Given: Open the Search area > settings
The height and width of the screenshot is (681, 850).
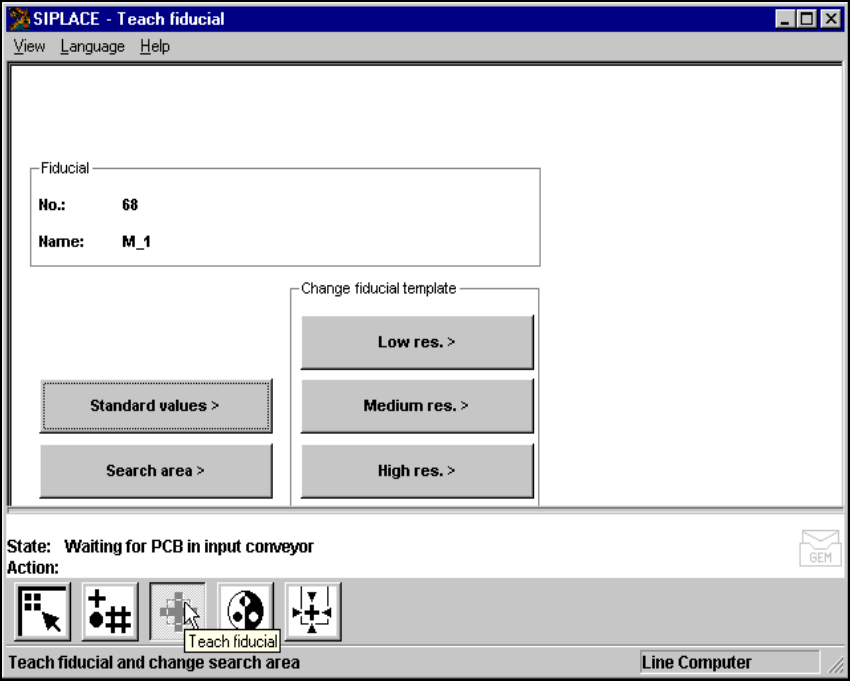Looking at the screenshot, I should click(156, 471).
